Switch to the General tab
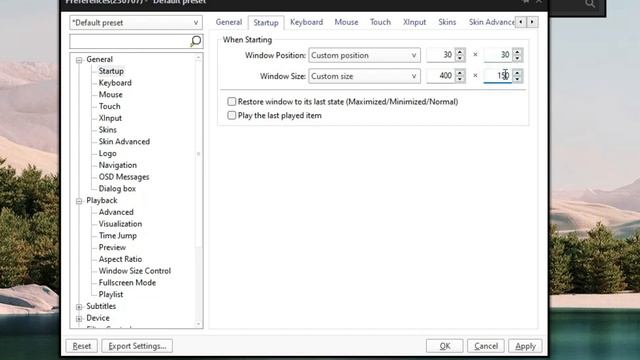This screenshot has width=640, height=360. pyautogui.click(x=229, y=22)
